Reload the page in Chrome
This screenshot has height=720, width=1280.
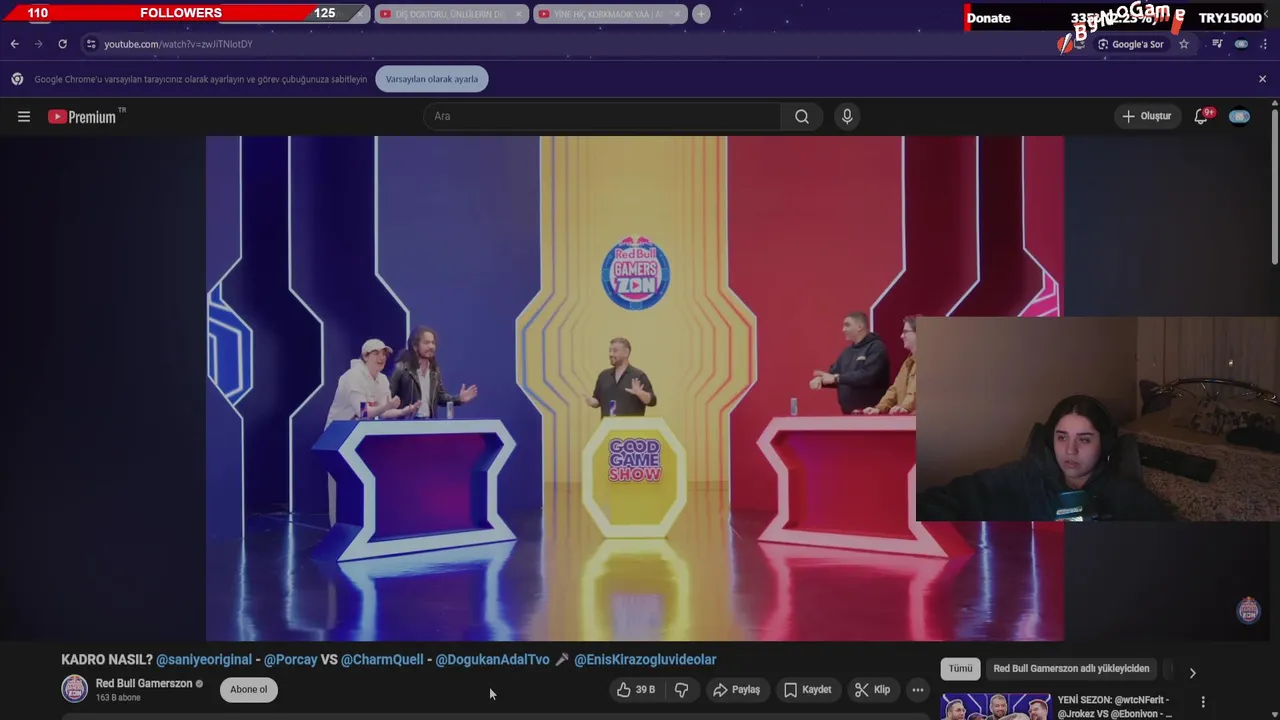pyautogui.click(x=62, y=44)
